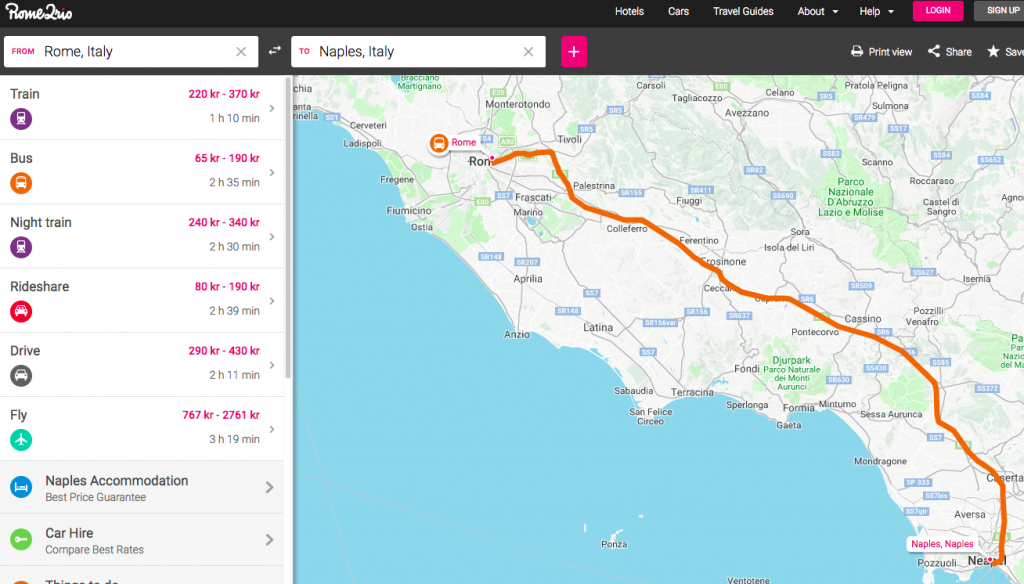Select the Train price 220 kr - 370 kr
Screen dimensions: 1024x584
(x=224, y=94)
